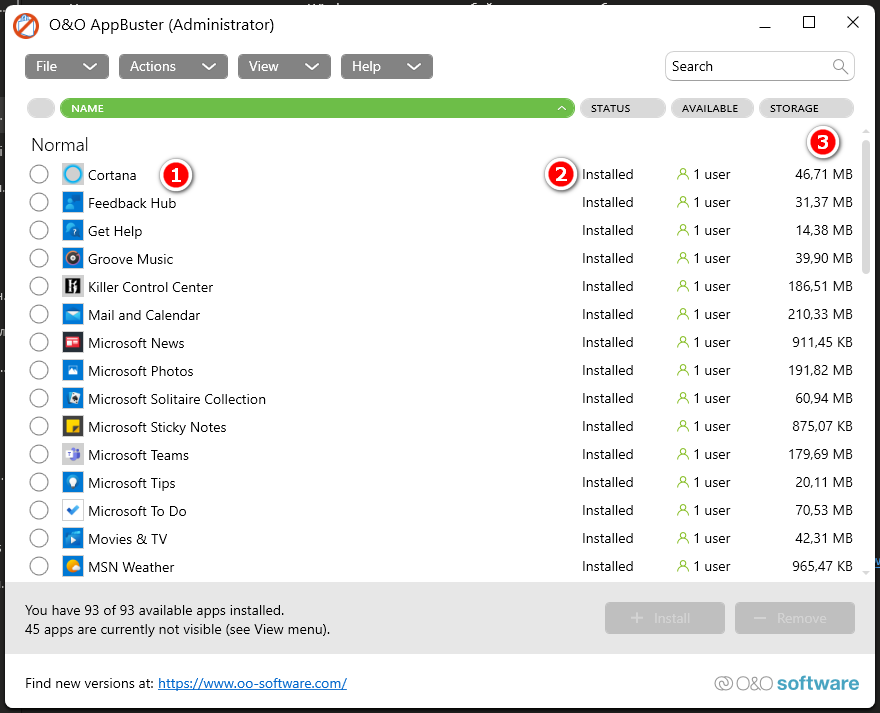Click the Microsoft Solitaire Collection icon
The width and height of the screenshot is (880, 713).
click(x=72, y=398)
